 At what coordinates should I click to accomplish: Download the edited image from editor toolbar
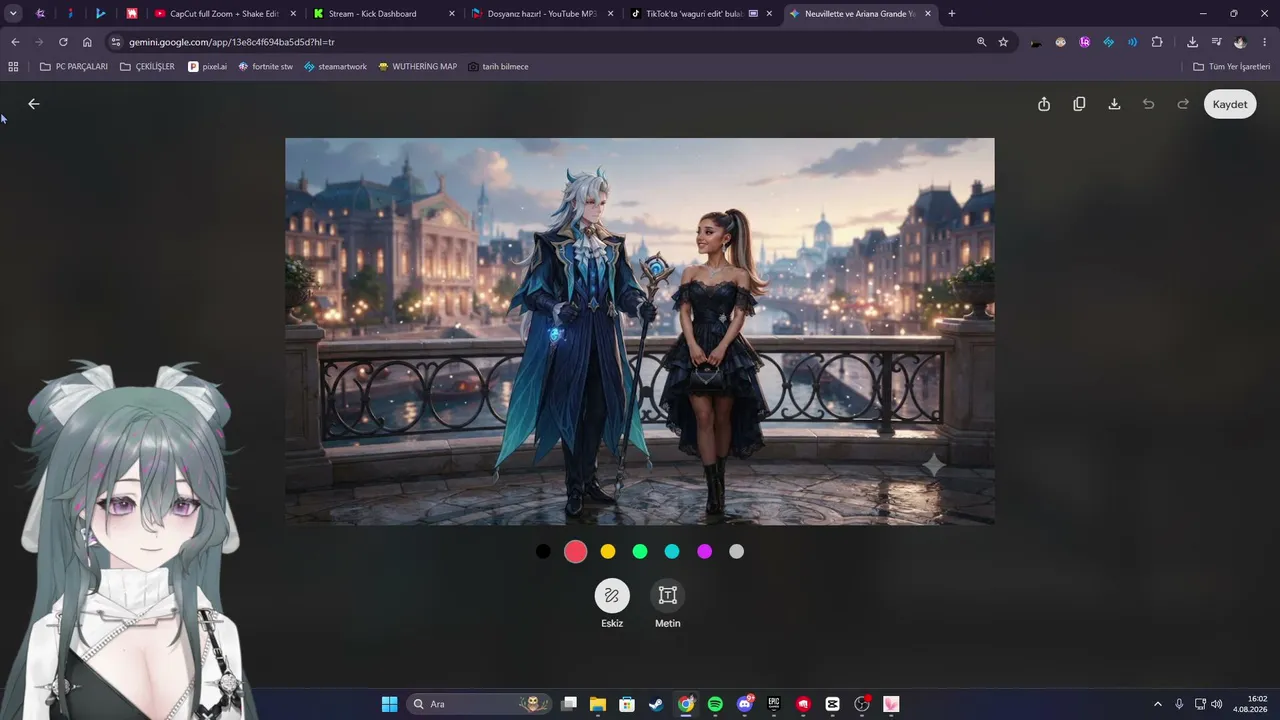tap(1114, 104)
